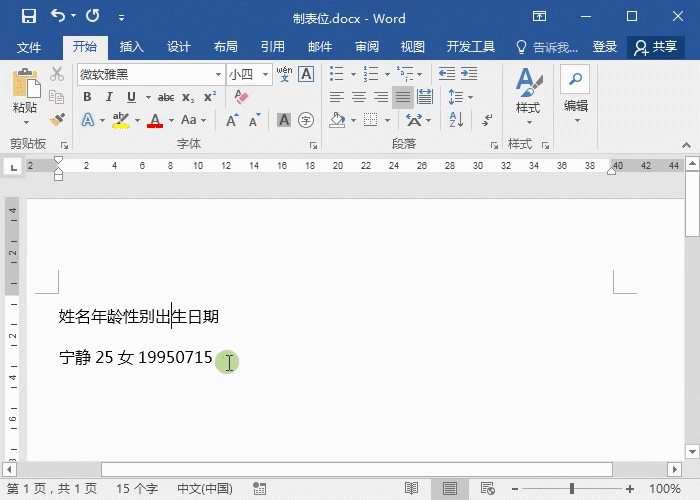This screenshot has width=700, height=500.
Task: Click the Grow Font icon
Action: (x=232, y=120)
